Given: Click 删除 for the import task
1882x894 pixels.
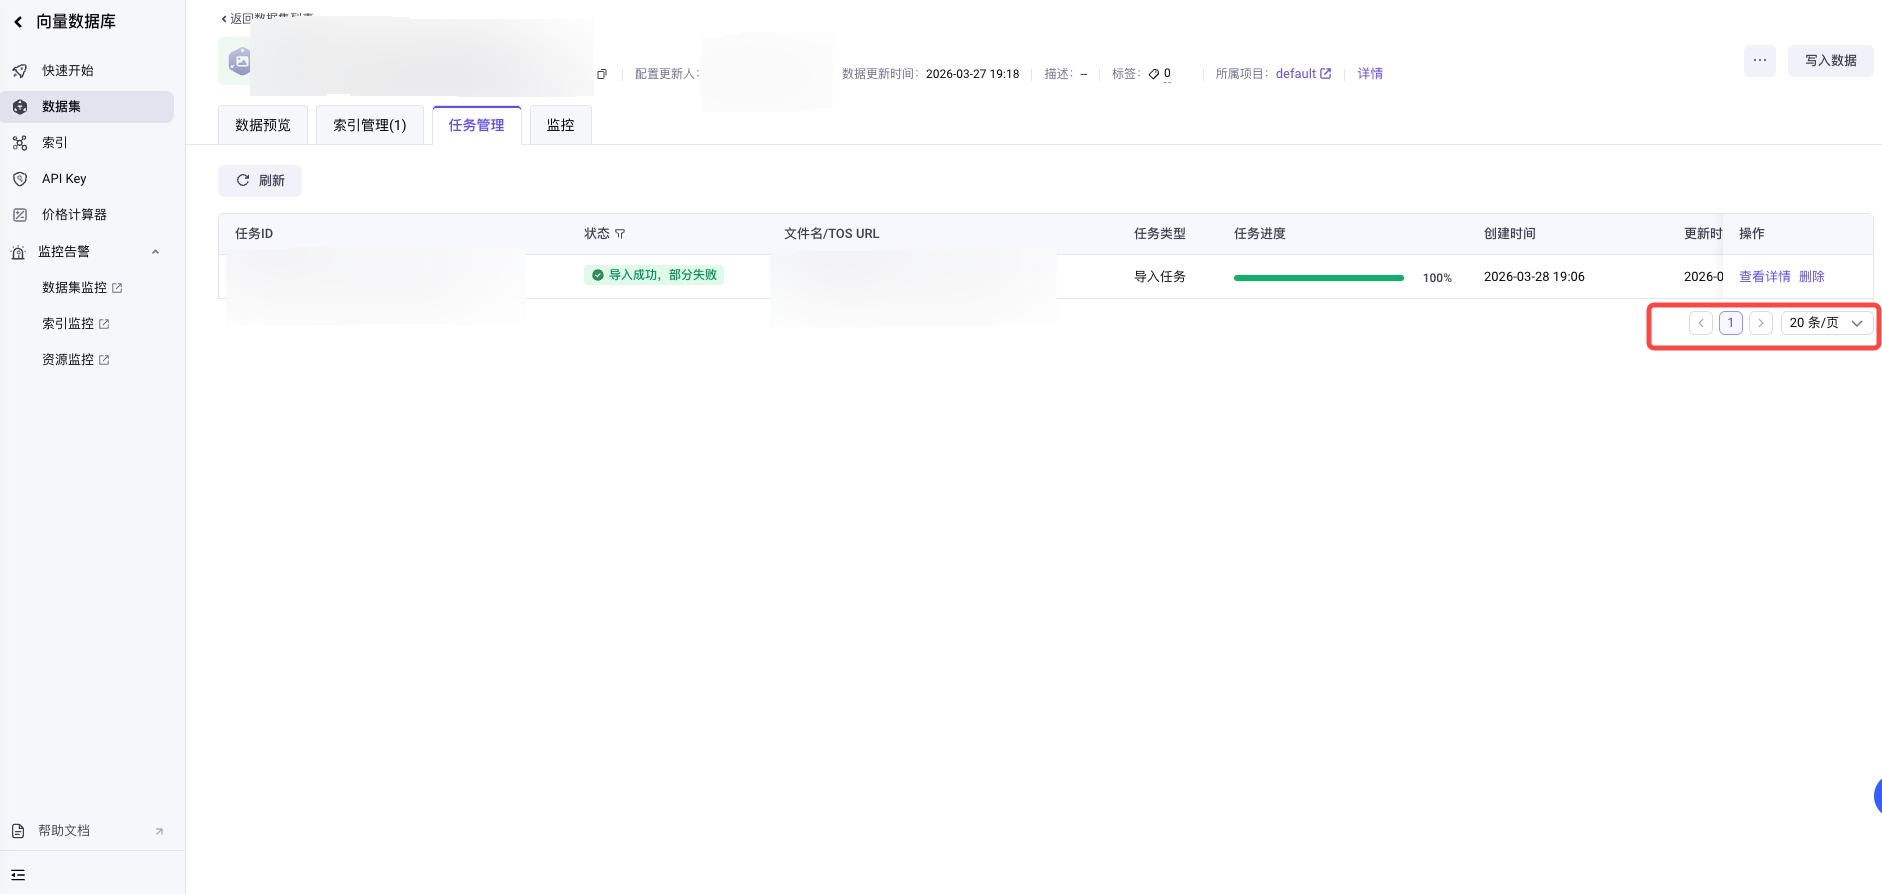Looking at the screenshot, I should (1812, 276).
